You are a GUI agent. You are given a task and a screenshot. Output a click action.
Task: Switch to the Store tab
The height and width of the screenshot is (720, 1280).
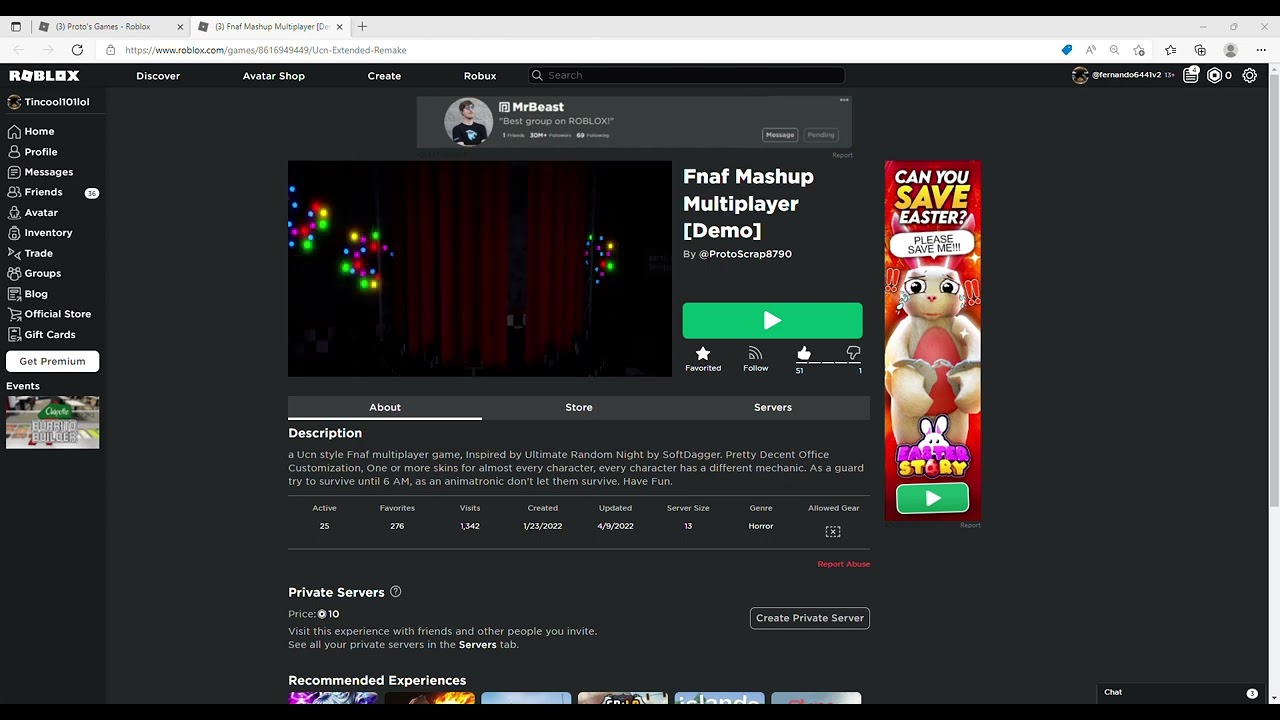pyautogui.click(x=579, y=407)
